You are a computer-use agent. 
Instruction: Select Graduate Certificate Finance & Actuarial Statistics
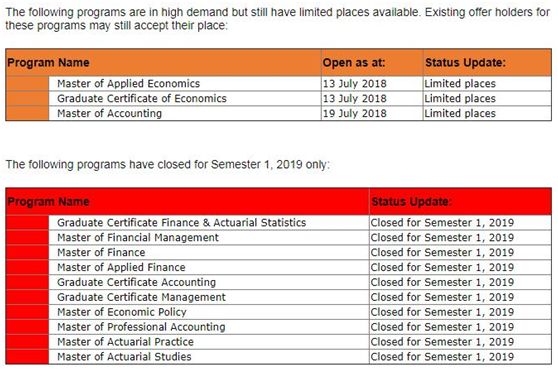click(x=181, y=223)
